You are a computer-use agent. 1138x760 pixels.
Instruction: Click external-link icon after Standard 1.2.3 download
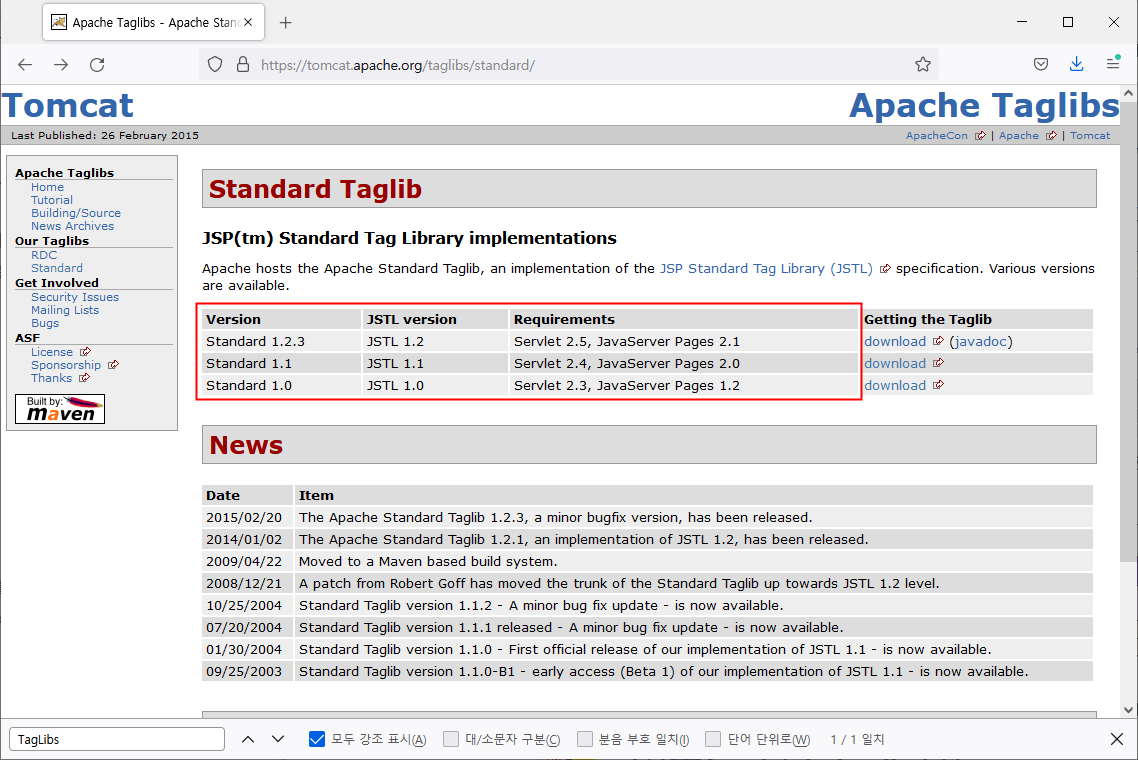[938, 341]
